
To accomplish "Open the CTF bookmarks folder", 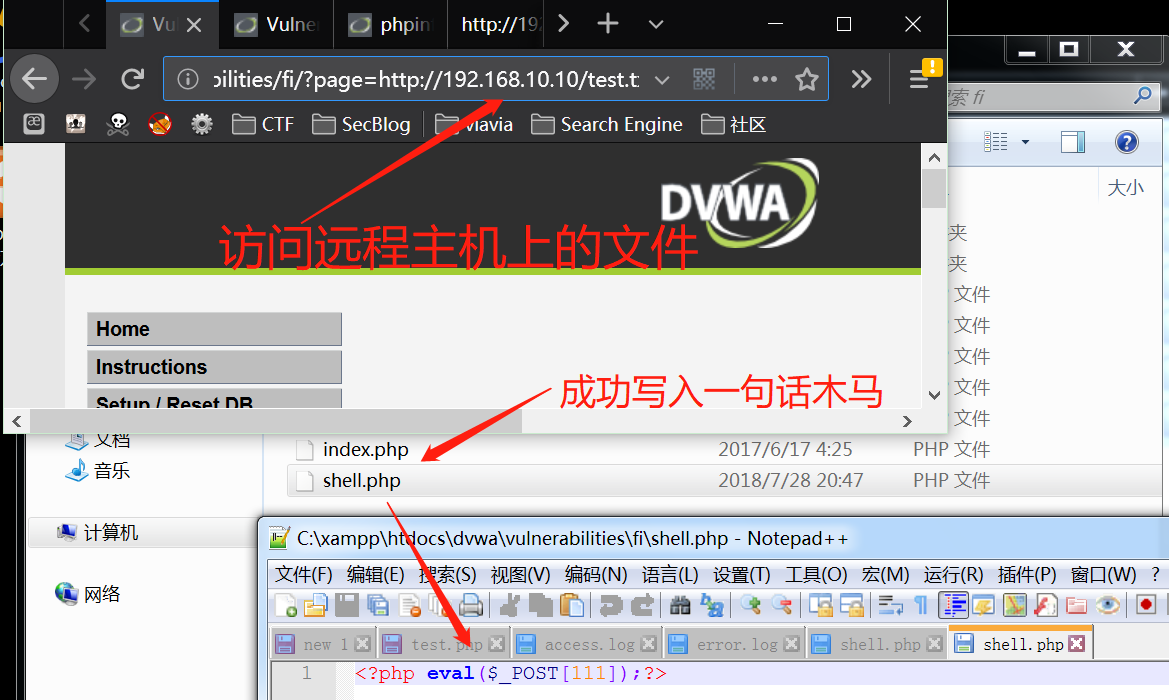I will click(262, 124).
